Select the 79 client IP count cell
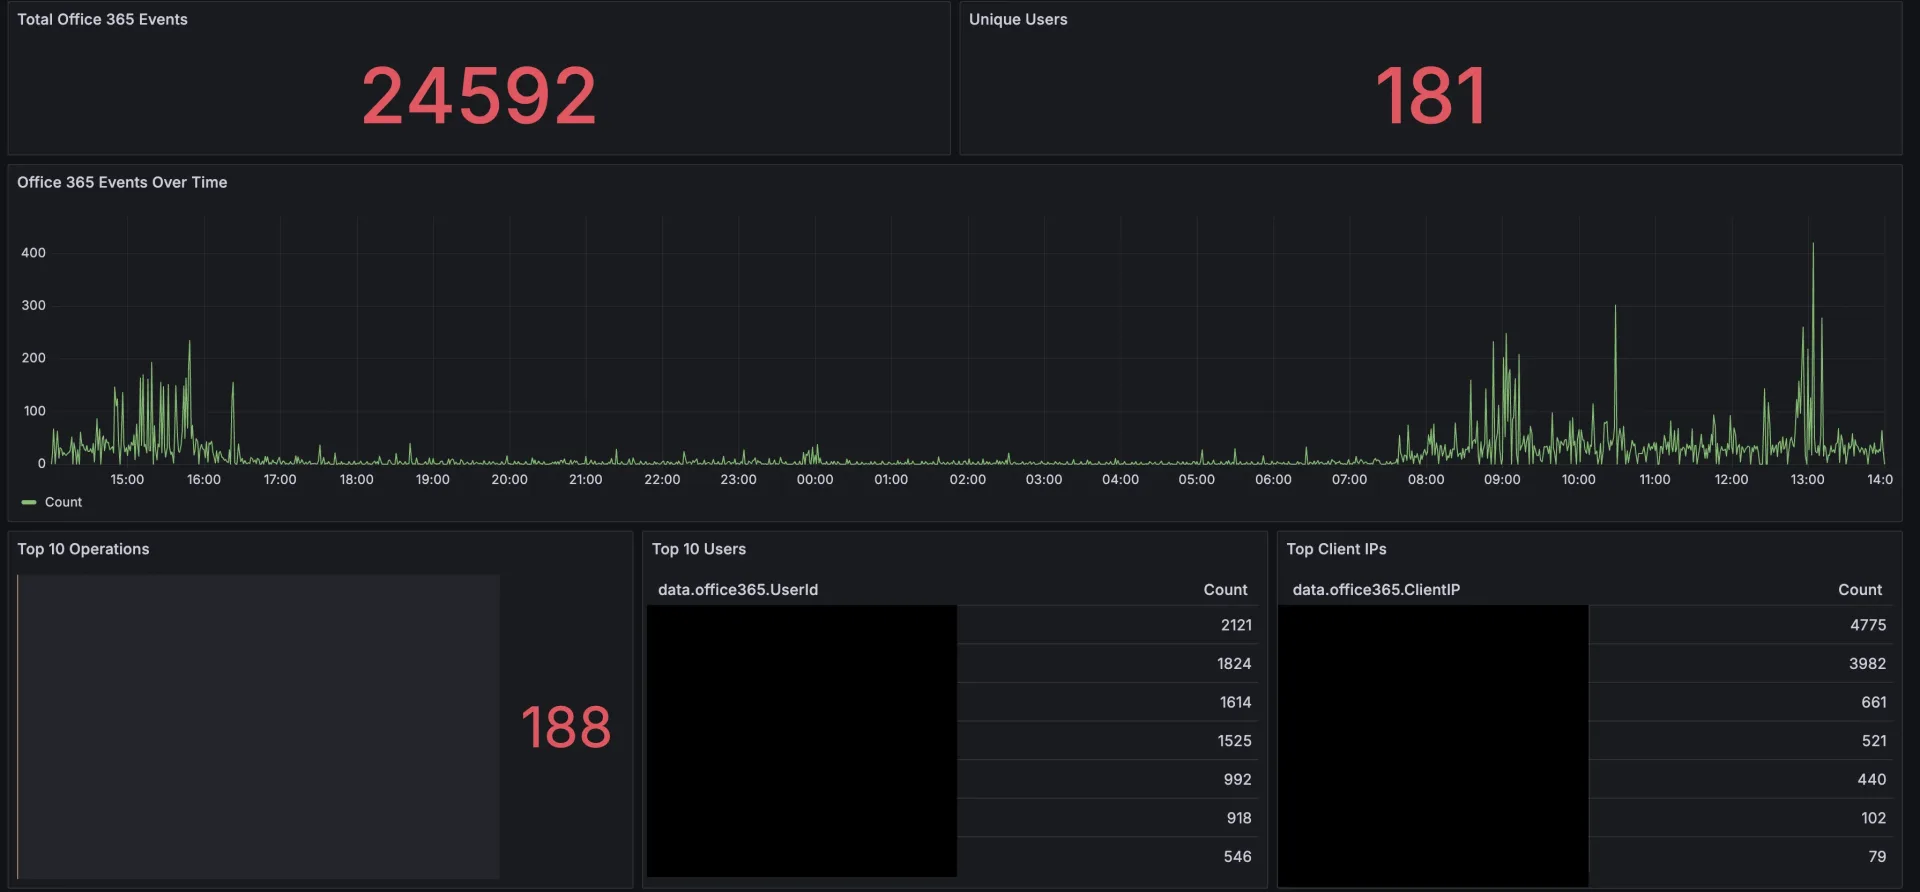1920x892 pixels. [x=1877, y=857]
